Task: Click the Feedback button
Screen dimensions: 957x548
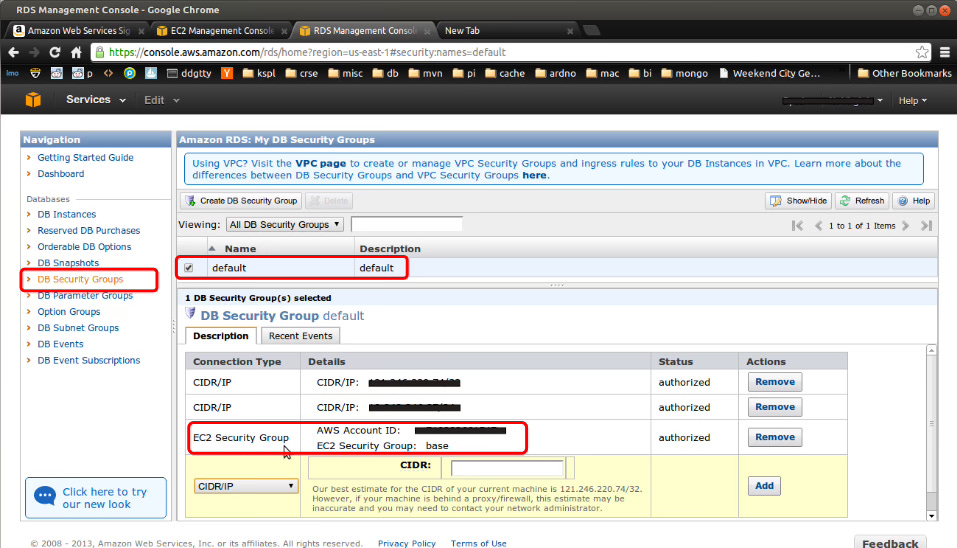Action: coord(890,543)
